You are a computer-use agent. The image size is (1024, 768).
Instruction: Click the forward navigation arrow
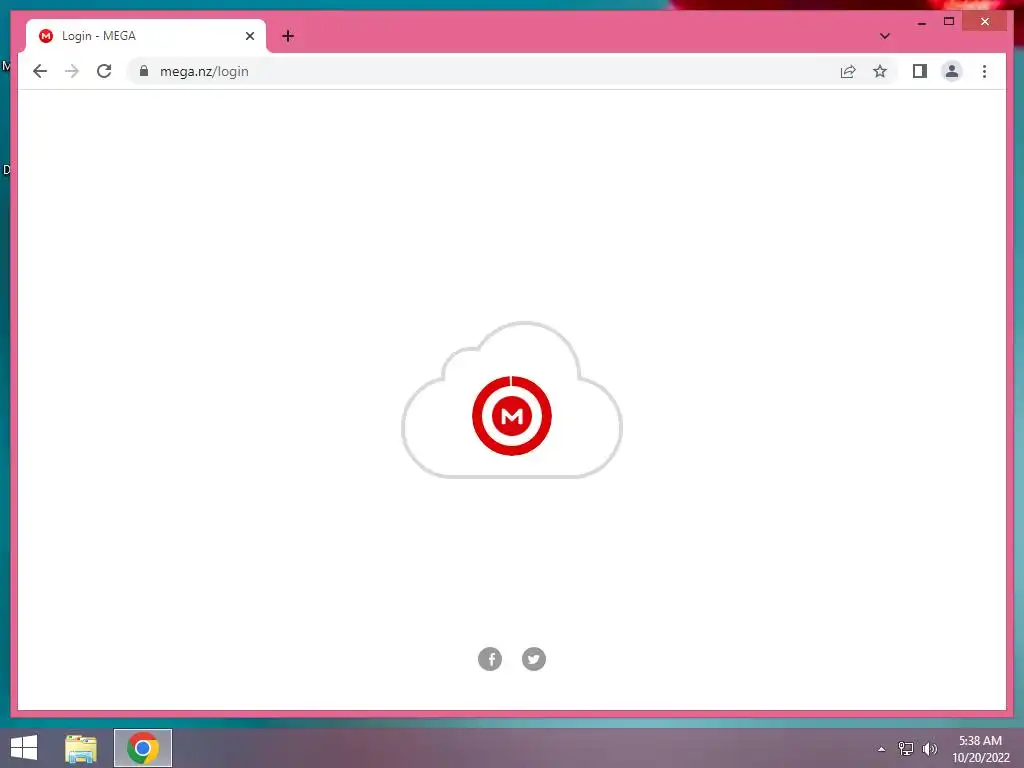click(x=72, y=71)
